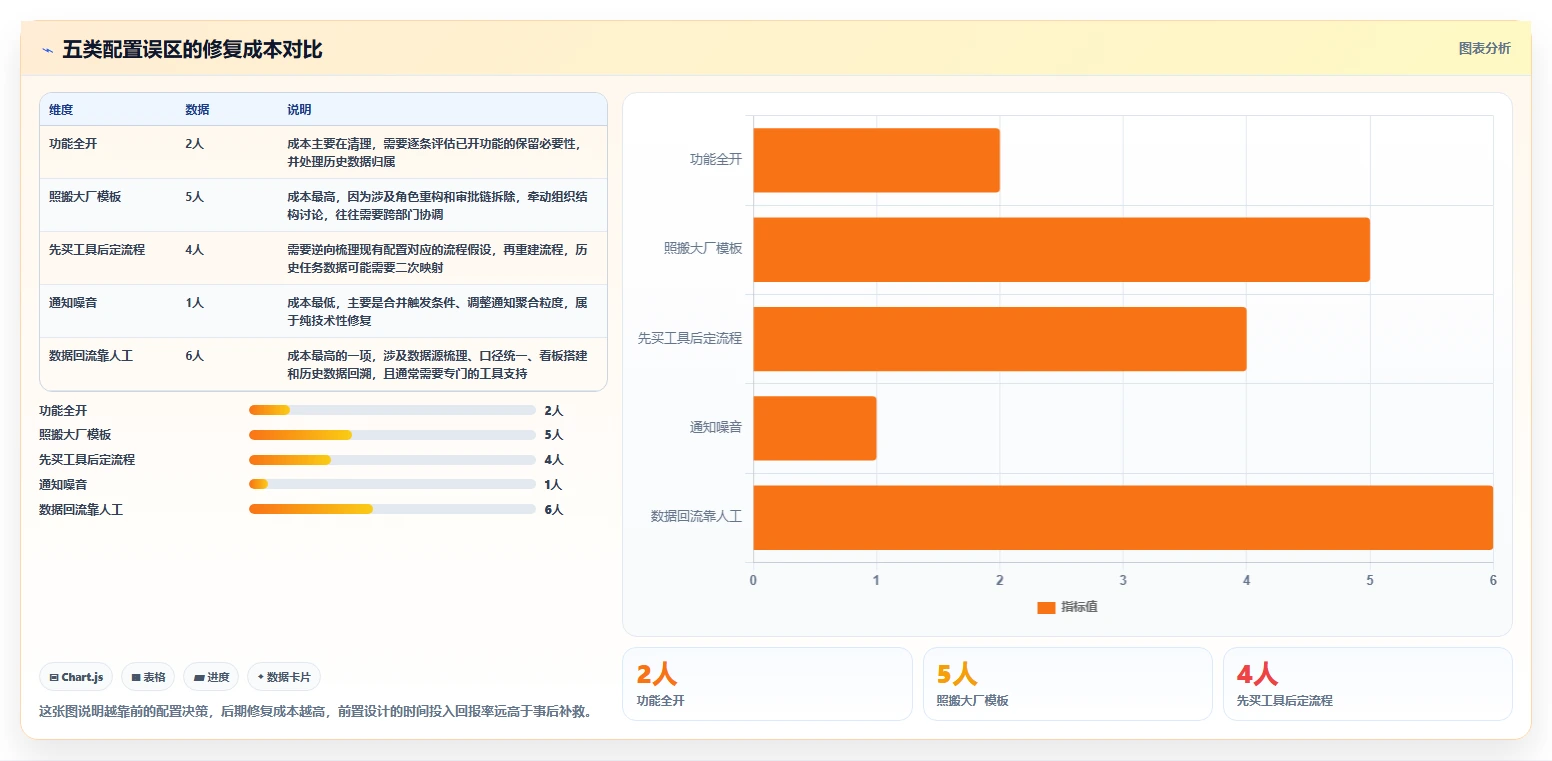This screenshot has width=1552, height=761.
Task: Select the 功能全开 table row name
Action: (x=73, y=143)
